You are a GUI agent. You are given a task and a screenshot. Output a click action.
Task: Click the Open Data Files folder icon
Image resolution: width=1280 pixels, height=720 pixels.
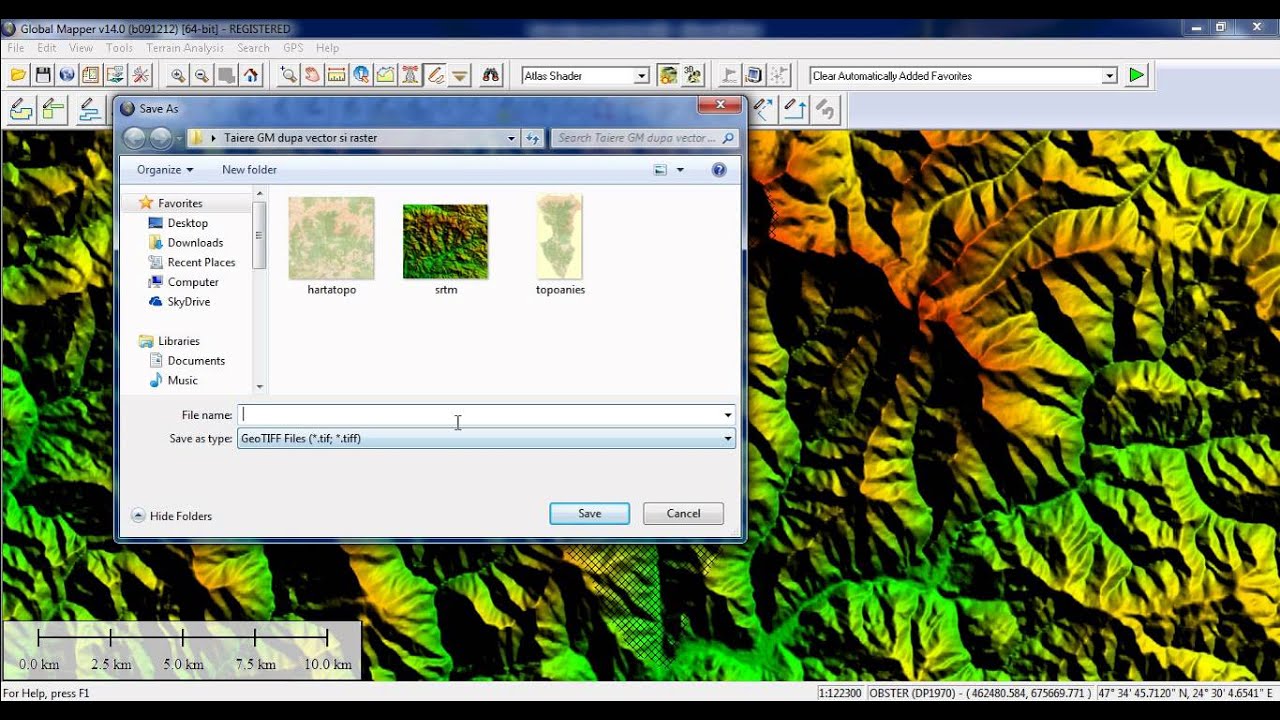click(18, 75)
